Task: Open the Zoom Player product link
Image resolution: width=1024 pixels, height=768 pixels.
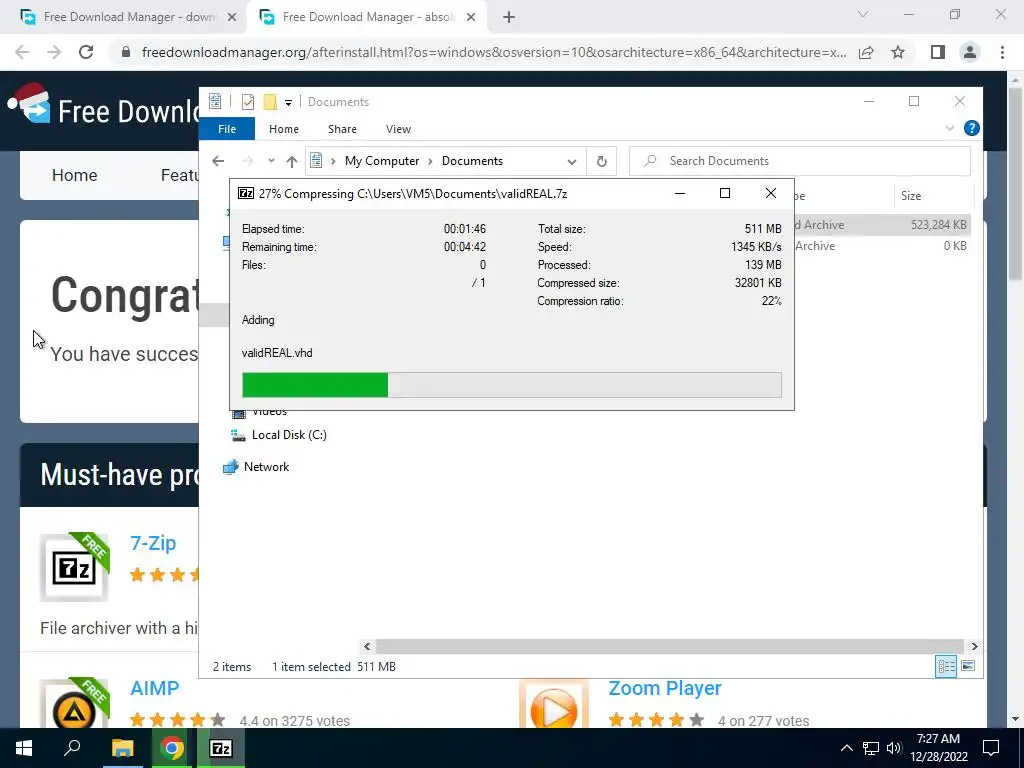Action: 665,688
